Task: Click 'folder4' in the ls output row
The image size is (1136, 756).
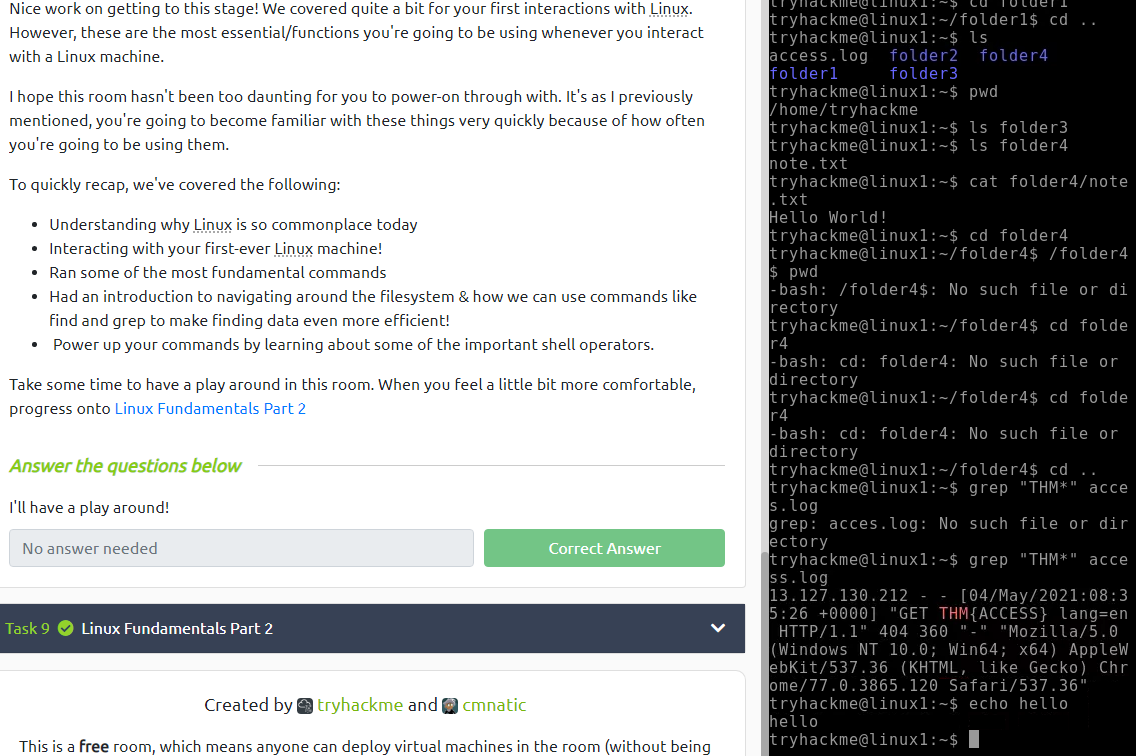Action: click(1014, 56)
